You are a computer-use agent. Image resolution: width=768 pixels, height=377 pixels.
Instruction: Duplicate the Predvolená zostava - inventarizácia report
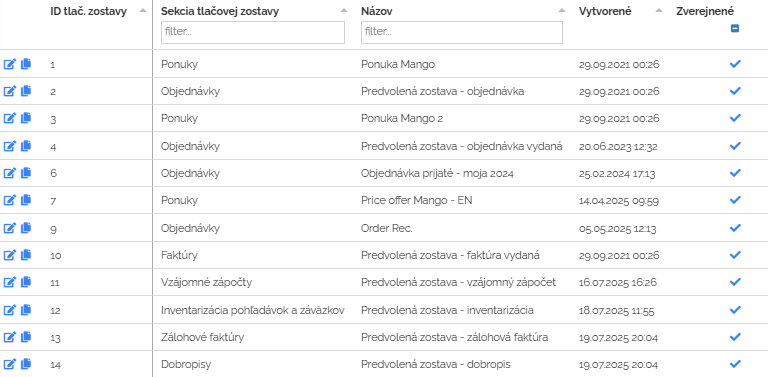pyautogui.click(x=26, y=309)
